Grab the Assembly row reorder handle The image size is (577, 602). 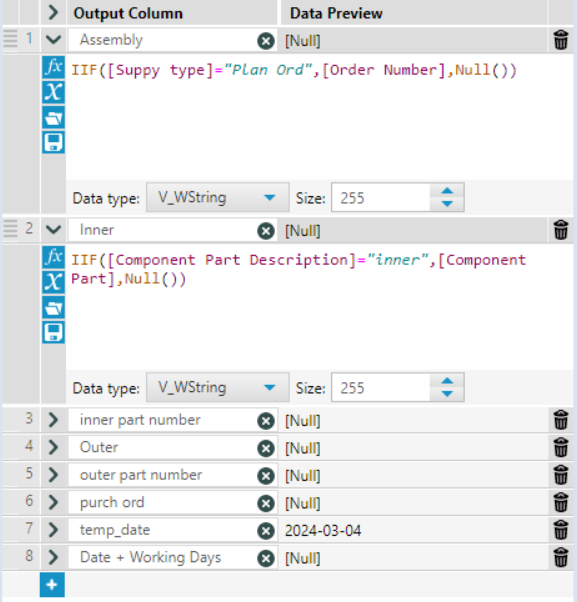tap(10, 39)
